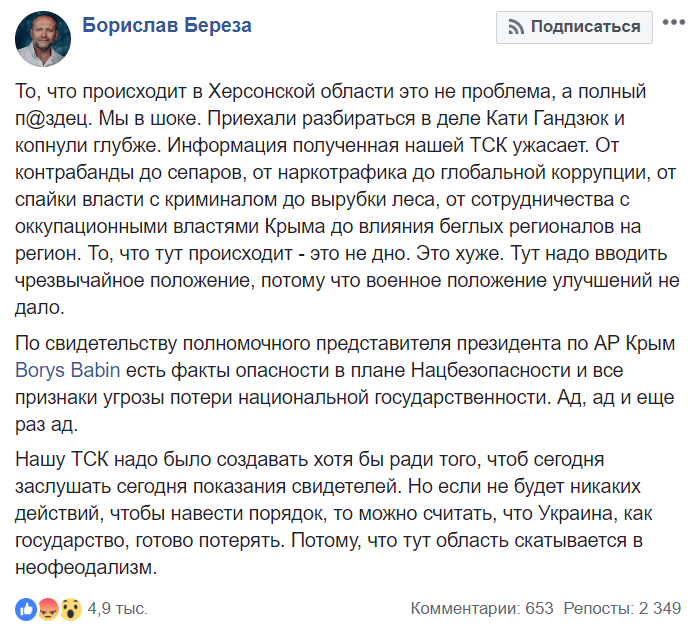This screenshot has height=635, width=692.
Task: Open the 4,9 тыс. reactions list
Action: [x=117, y=609]
